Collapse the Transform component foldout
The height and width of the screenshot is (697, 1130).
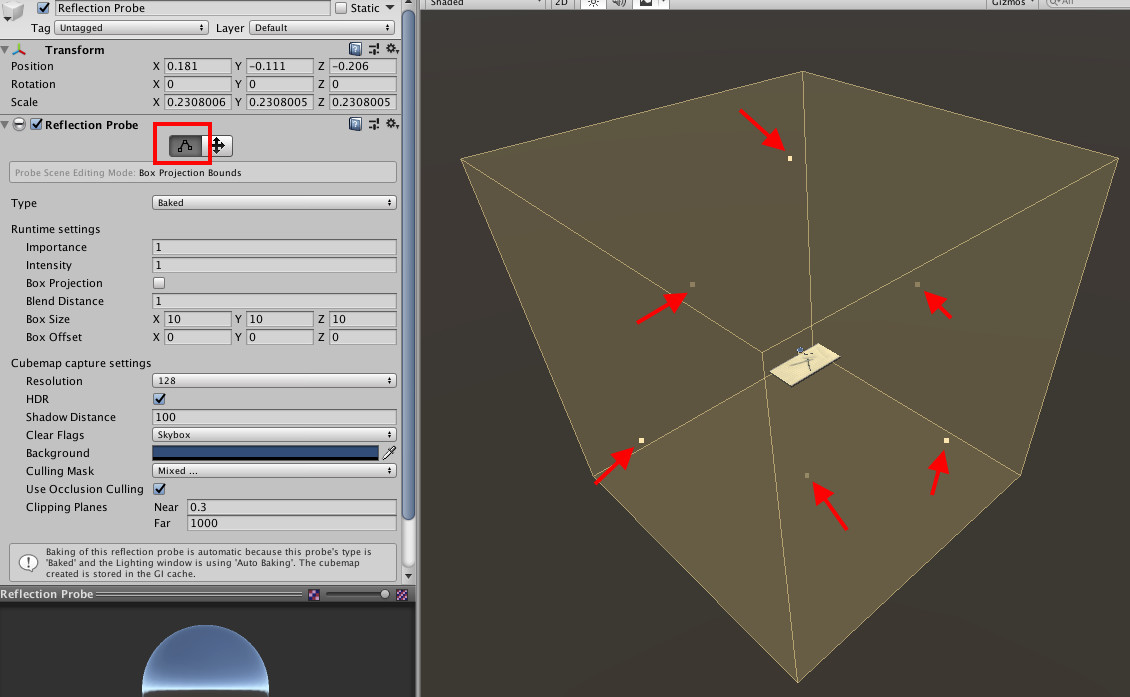pyautogui.click(x=5, y=50)
